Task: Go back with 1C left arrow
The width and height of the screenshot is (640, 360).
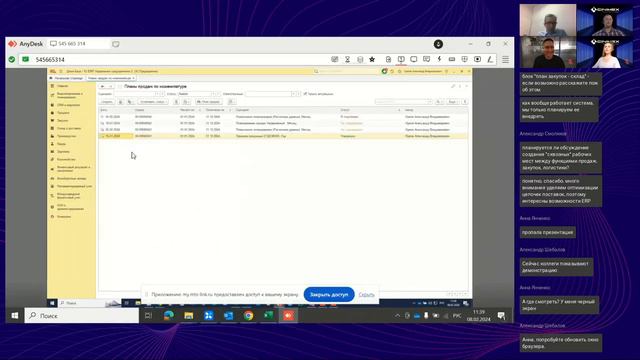Action: click(103, 87)
